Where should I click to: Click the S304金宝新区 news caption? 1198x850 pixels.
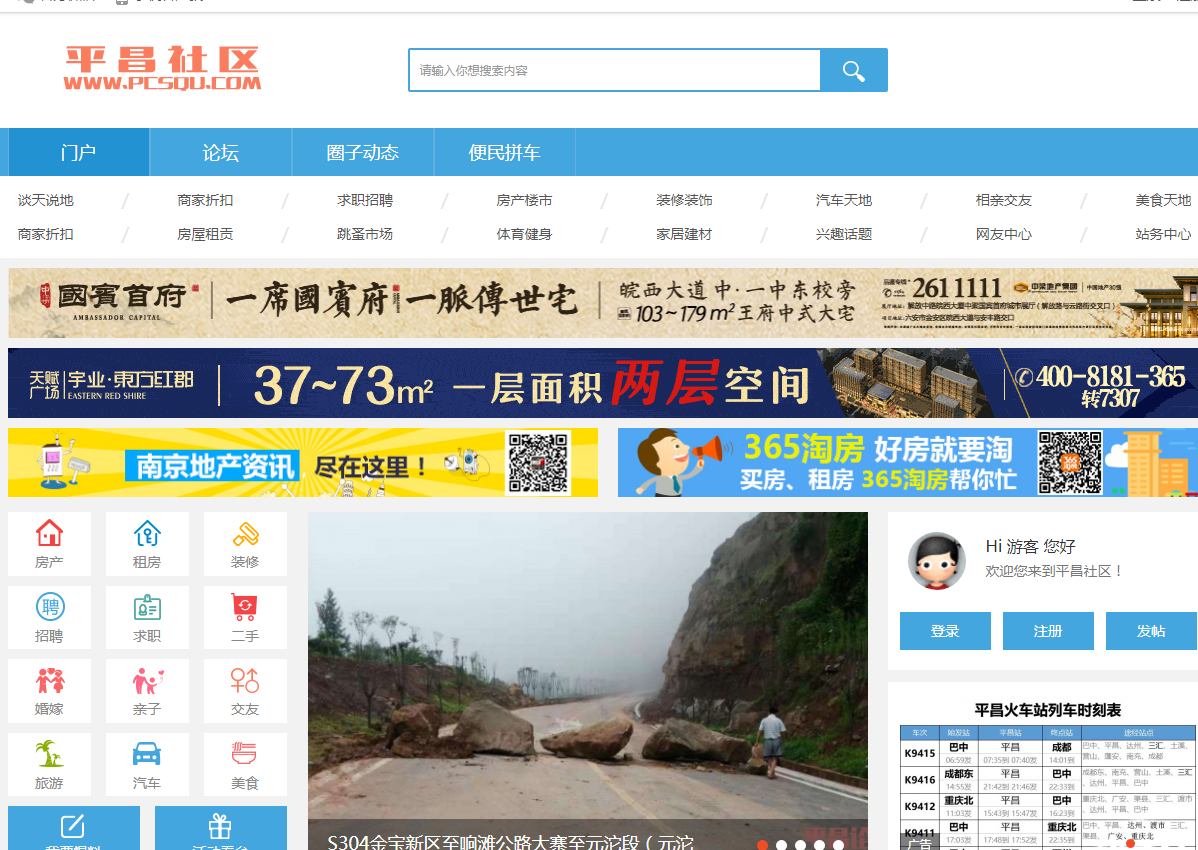(510, 842)
